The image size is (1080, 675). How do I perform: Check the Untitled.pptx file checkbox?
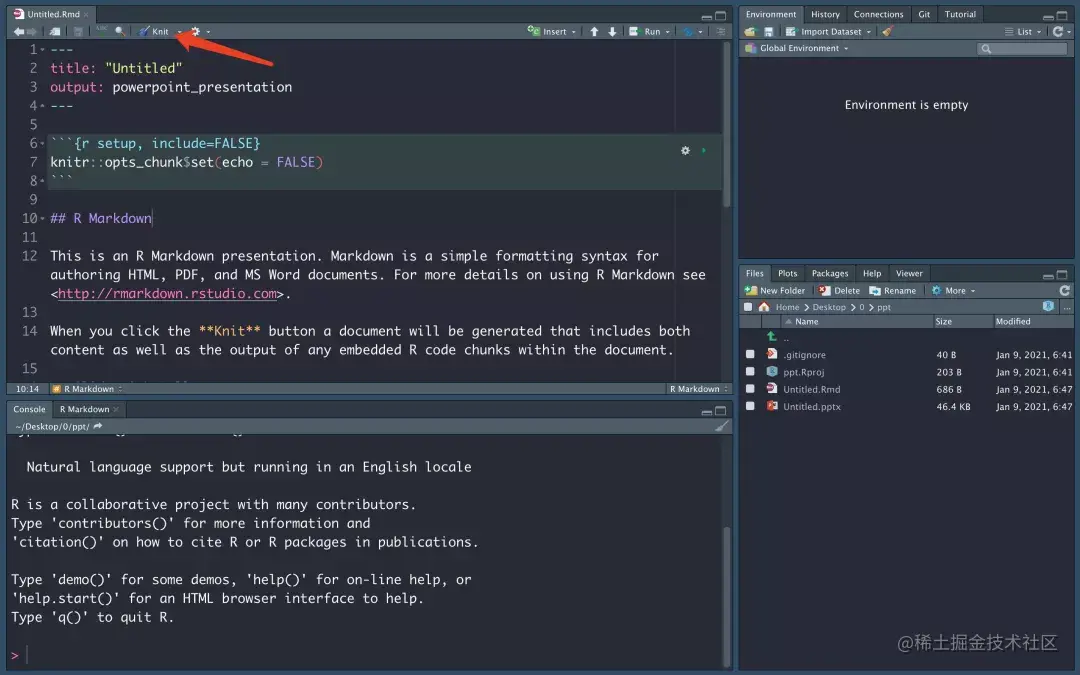(750, 406)
